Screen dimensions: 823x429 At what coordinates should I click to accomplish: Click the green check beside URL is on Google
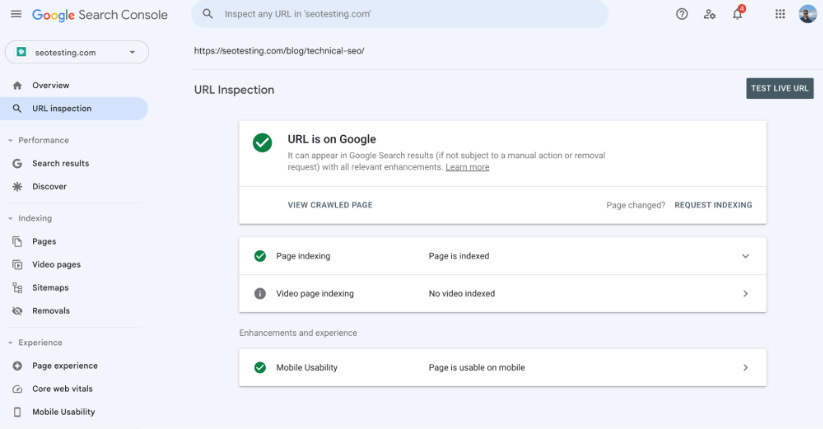point(262,142)
